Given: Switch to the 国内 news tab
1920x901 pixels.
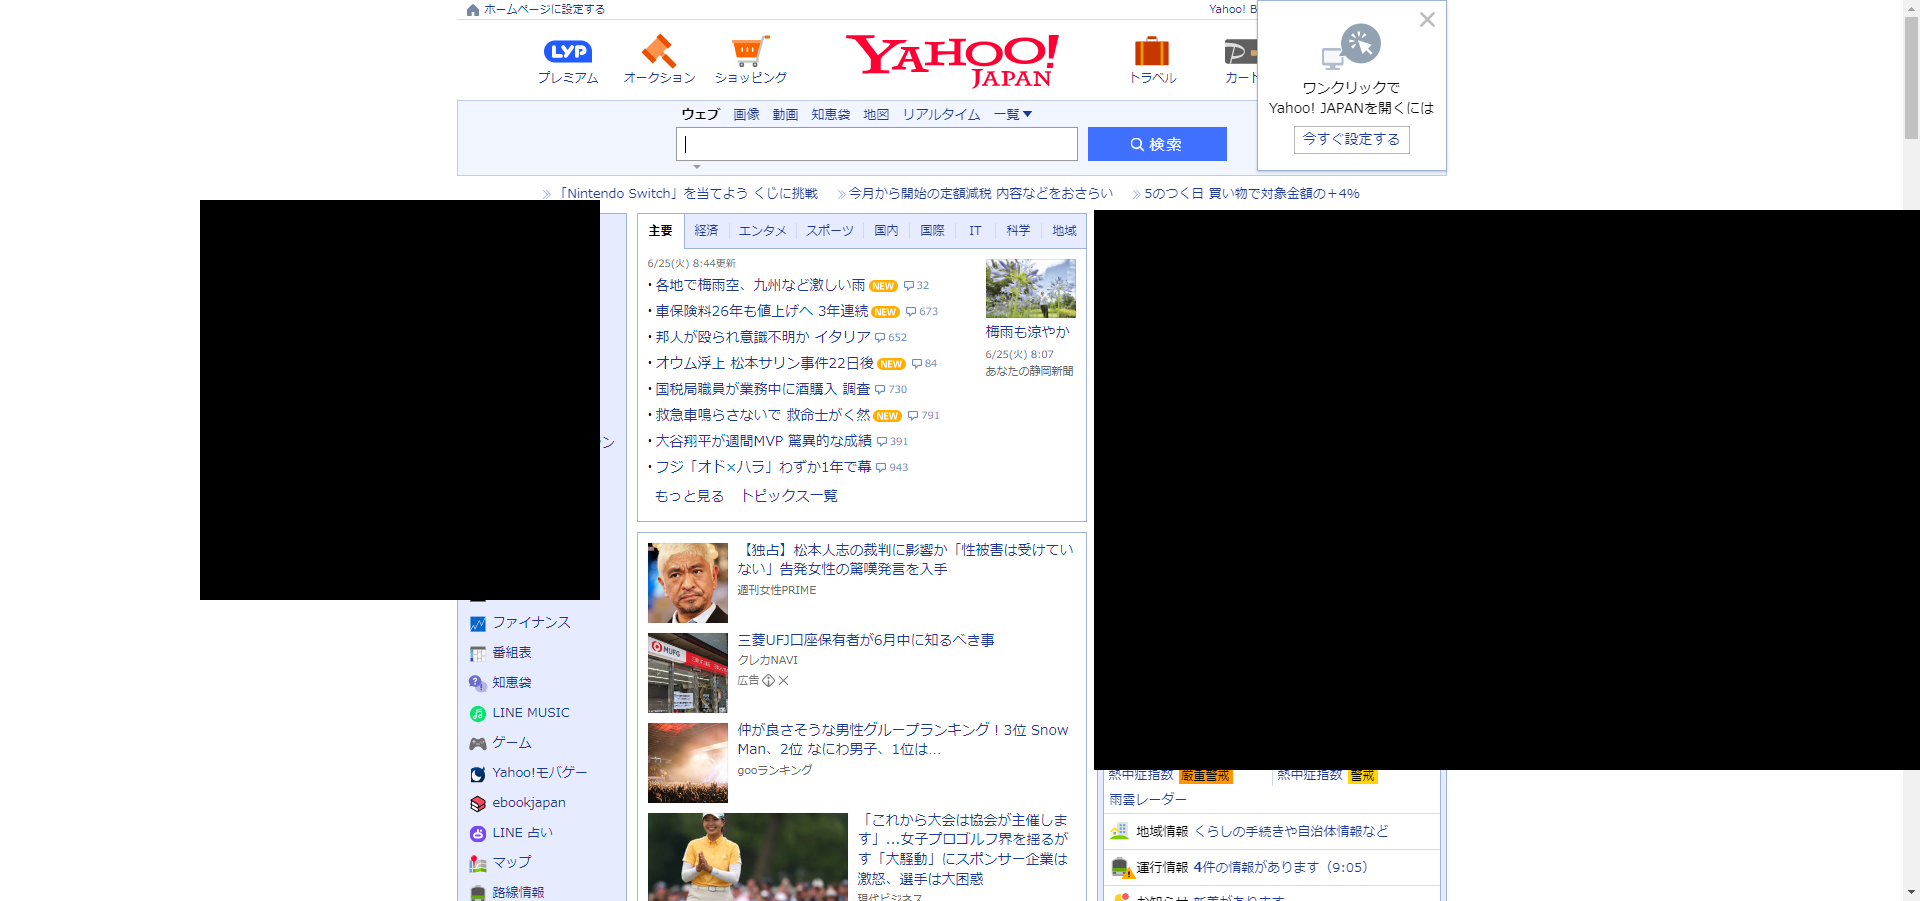Looking at the screenshot, I should 886,231.
